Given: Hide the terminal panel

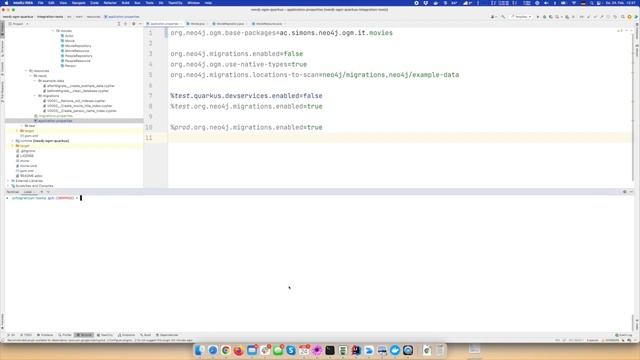Looking at the screenshot, I should 631,192.
